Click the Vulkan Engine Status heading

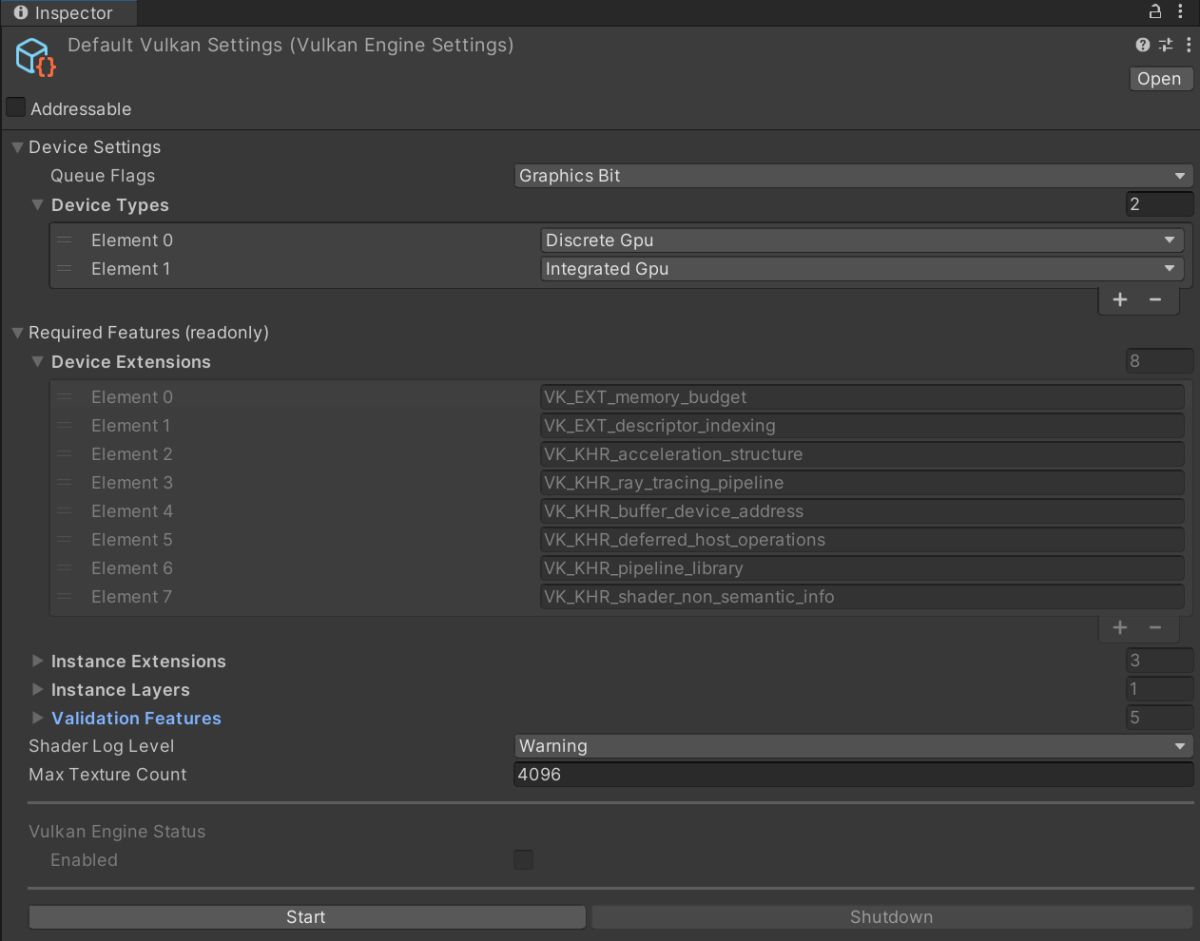(x=117, y=832)
